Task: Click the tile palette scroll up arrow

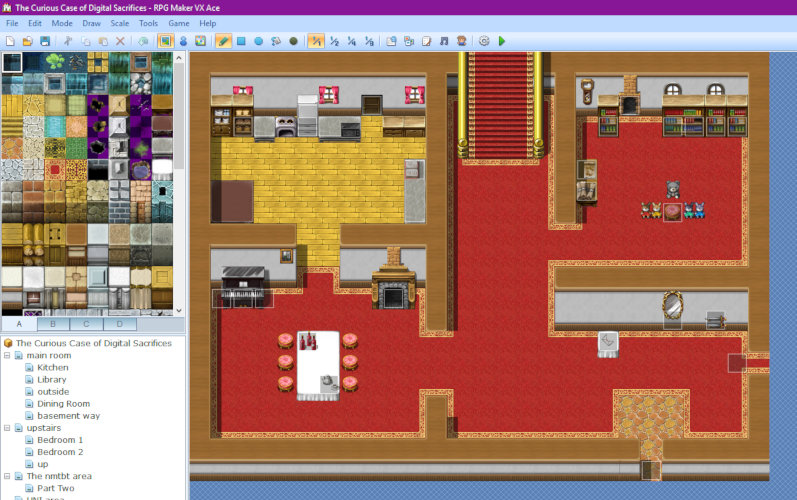Action: [x=179, y=58]
